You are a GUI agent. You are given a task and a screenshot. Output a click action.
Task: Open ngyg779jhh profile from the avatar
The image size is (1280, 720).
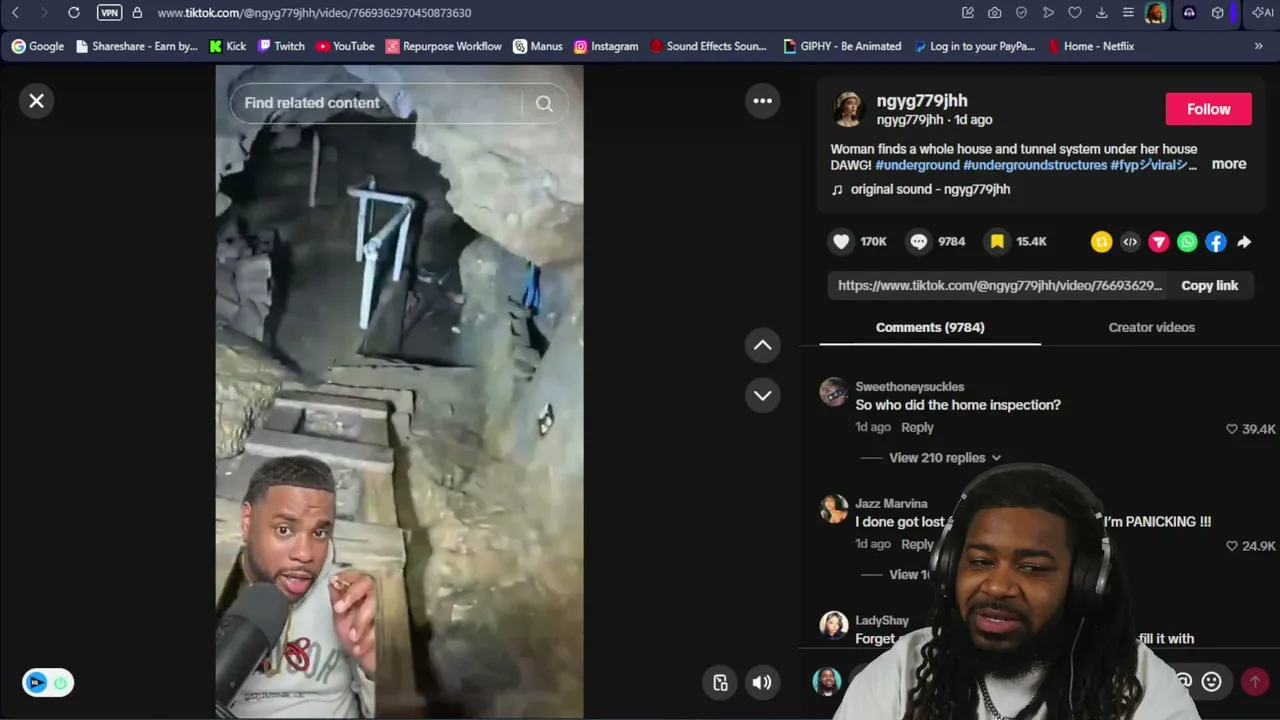(848, 109)
